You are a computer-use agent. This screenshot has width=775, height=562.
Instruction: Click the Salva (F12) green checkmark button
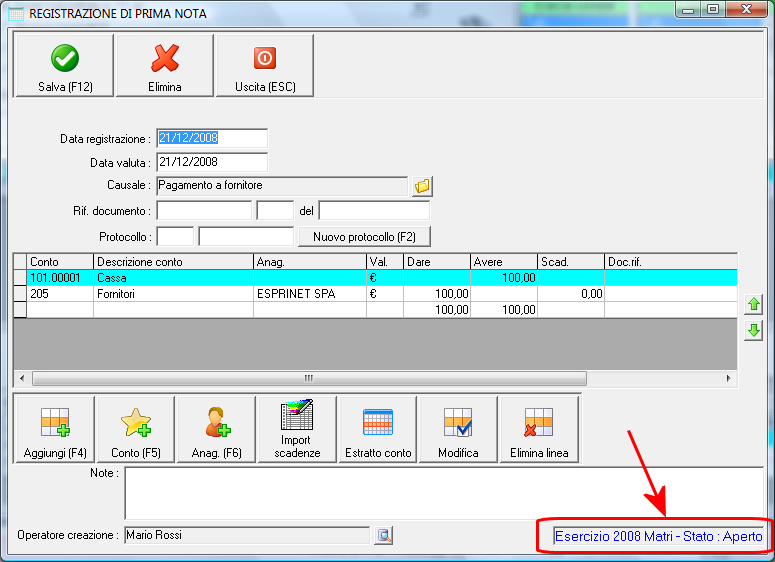[x=65, y=65]
